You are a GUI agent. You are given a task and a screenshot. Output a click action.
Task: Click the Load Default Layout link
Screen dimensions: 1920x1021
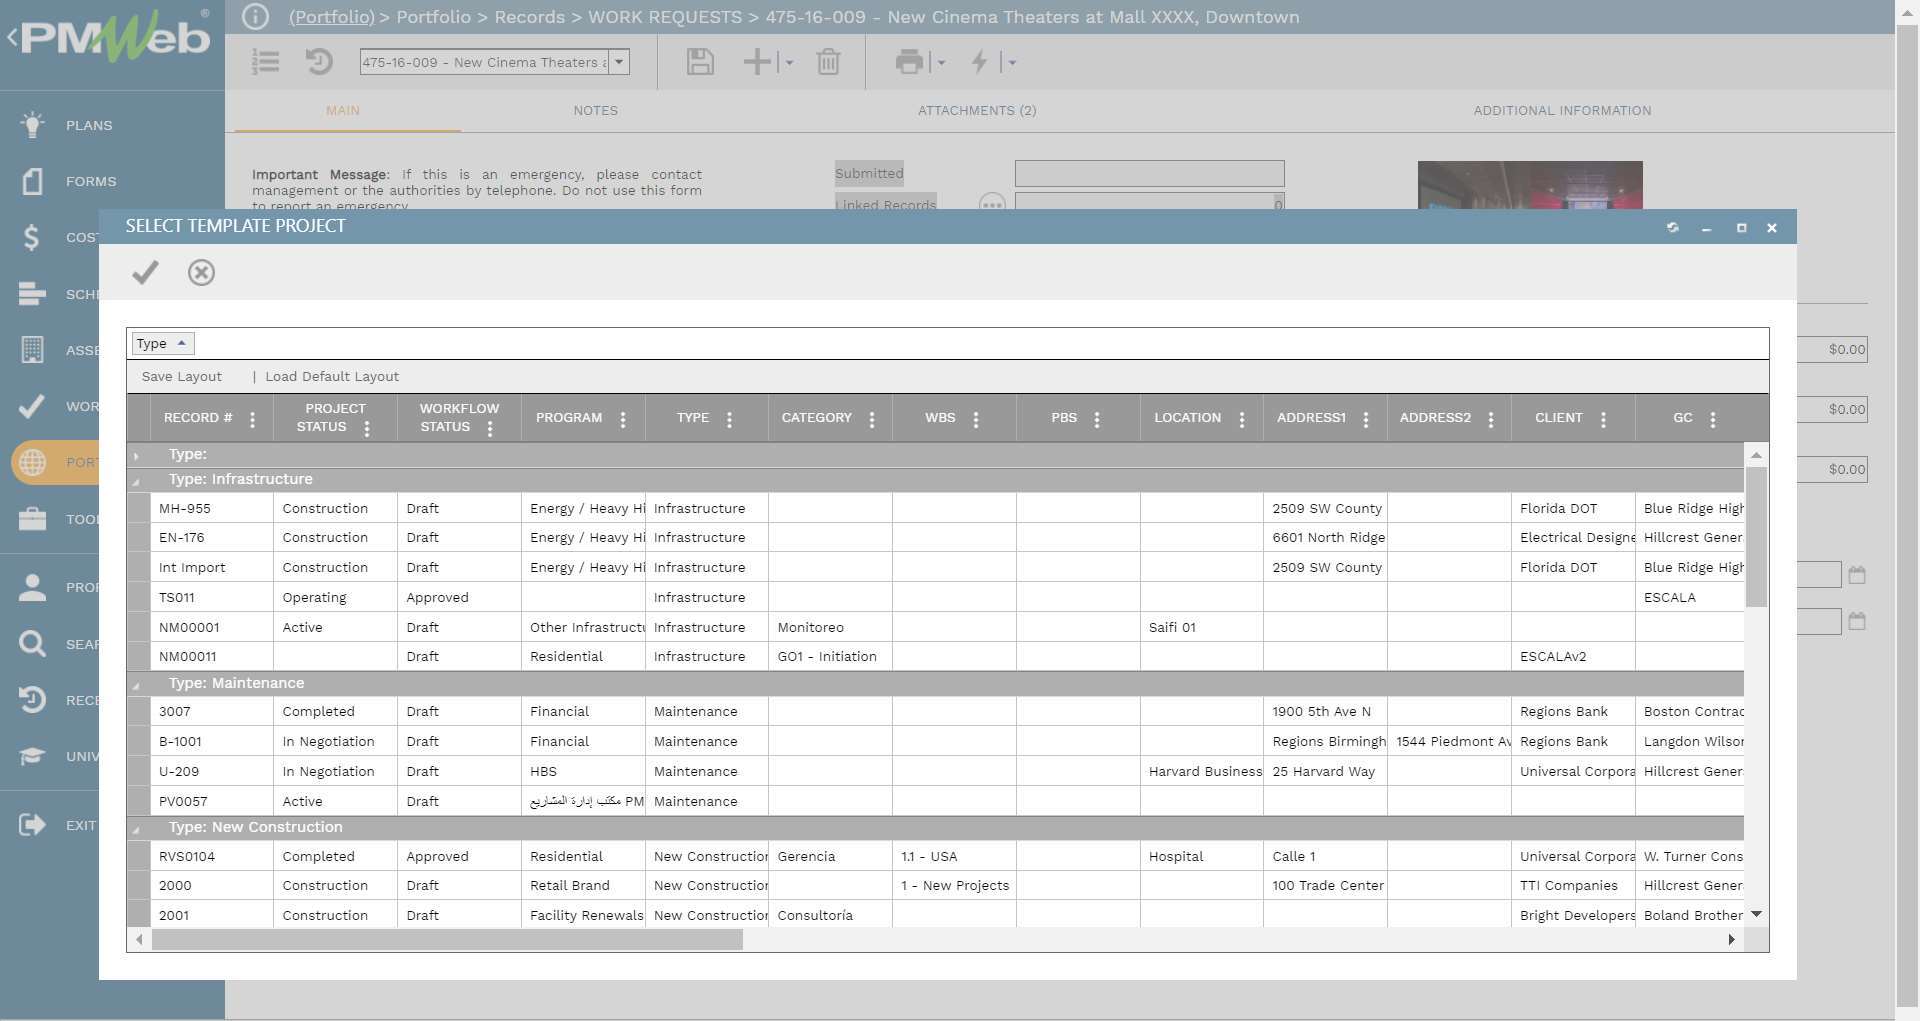click(x=331, y=376)
